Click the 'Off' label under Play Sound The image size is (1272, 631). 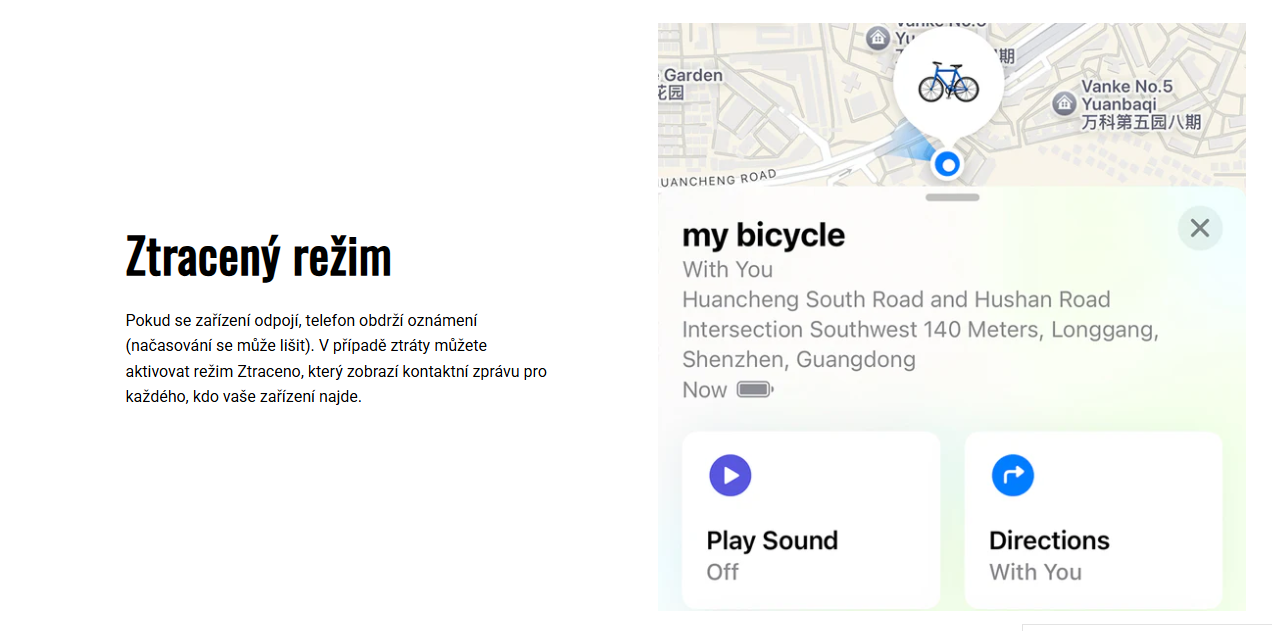click(x=722, y=572)
